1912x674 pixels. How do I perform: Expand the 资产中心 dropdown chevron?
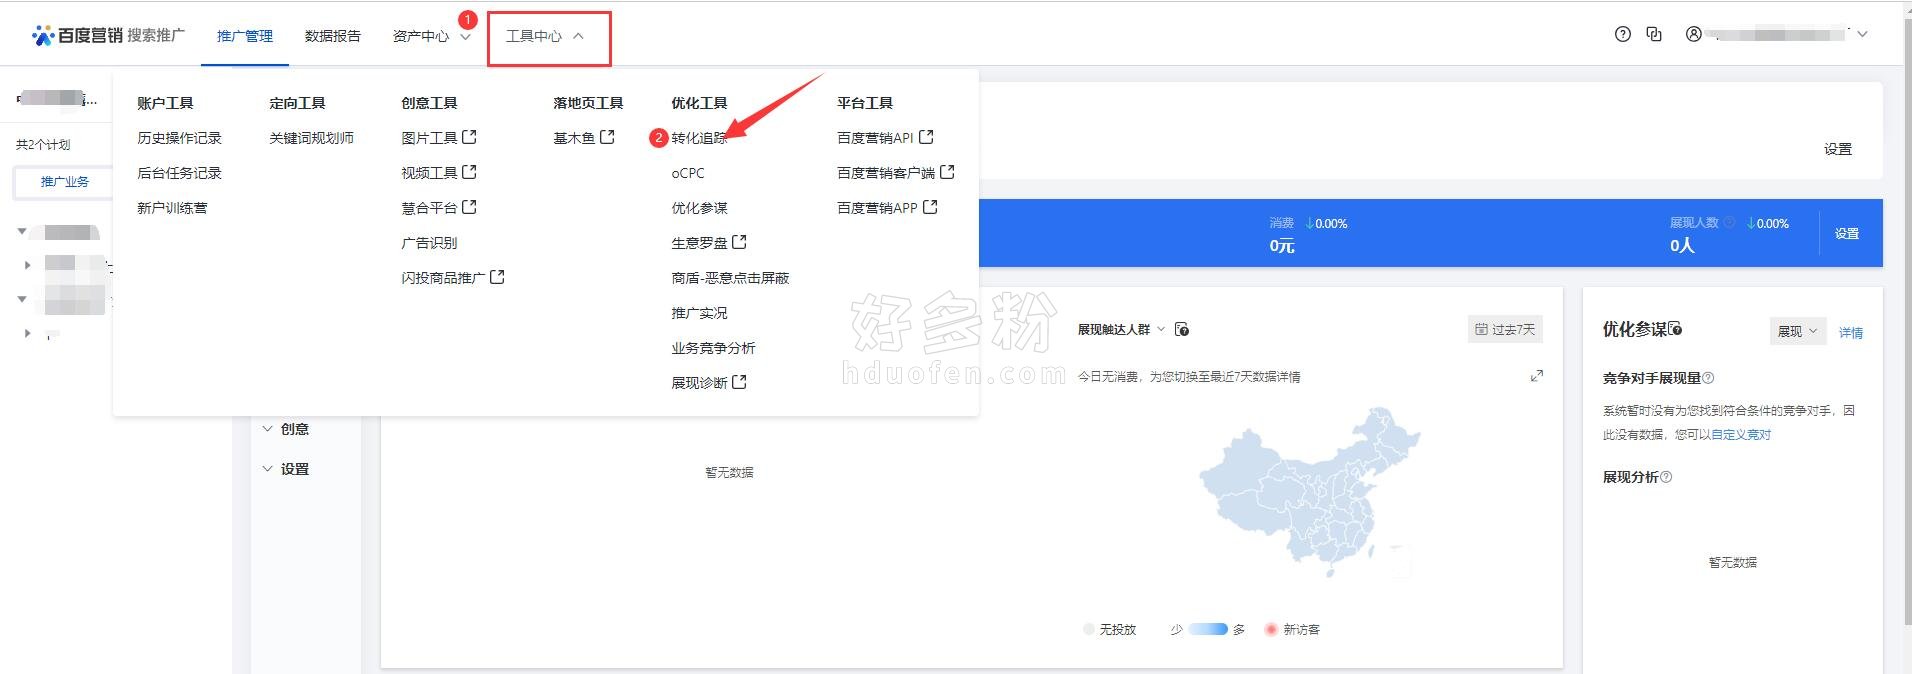(x=465, y=37)
